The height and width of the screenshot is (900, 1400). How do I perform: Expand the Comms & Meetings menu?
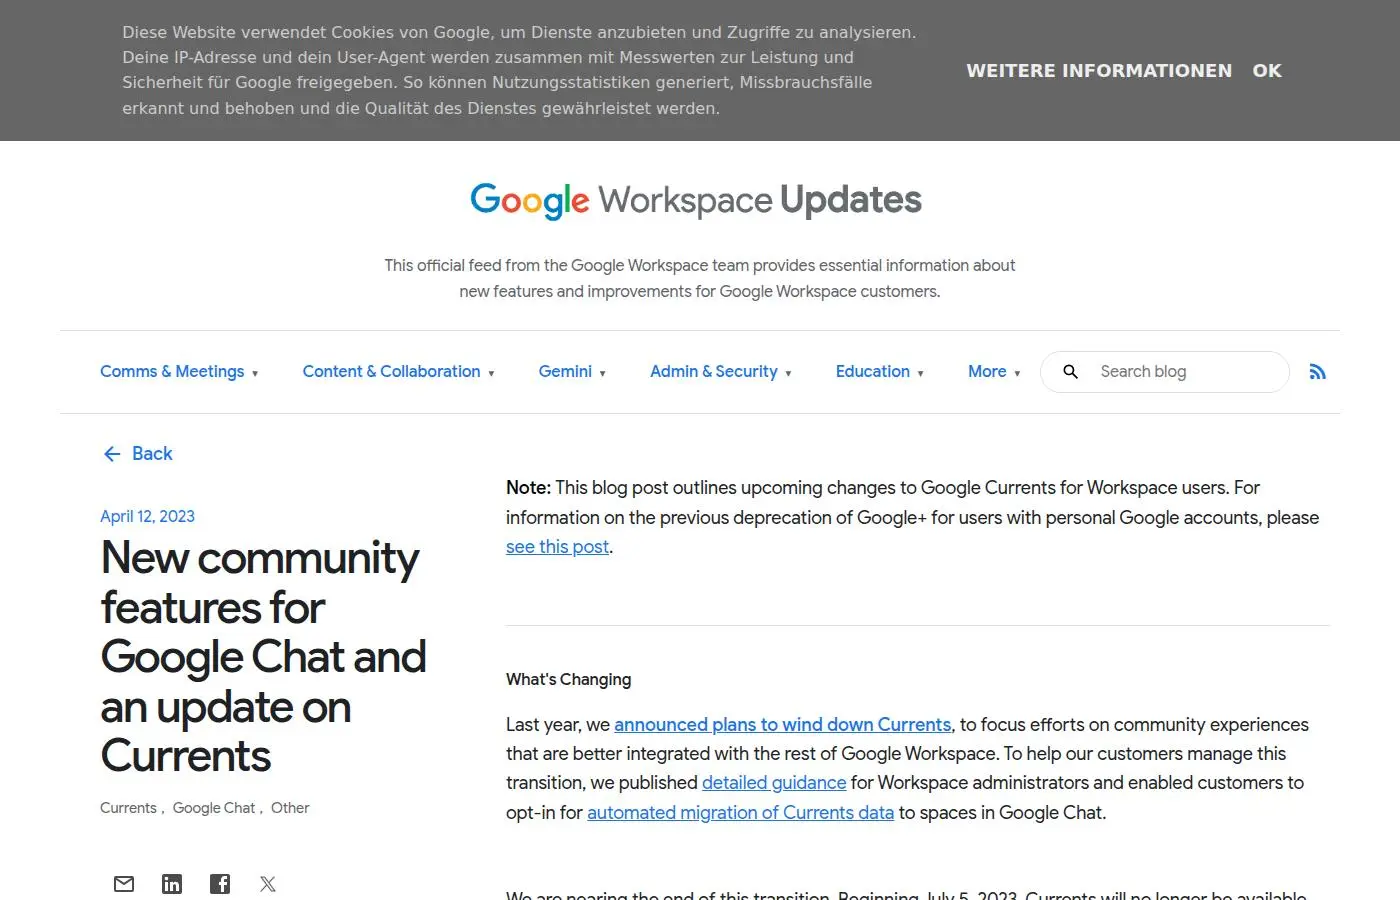coord(179,372)
